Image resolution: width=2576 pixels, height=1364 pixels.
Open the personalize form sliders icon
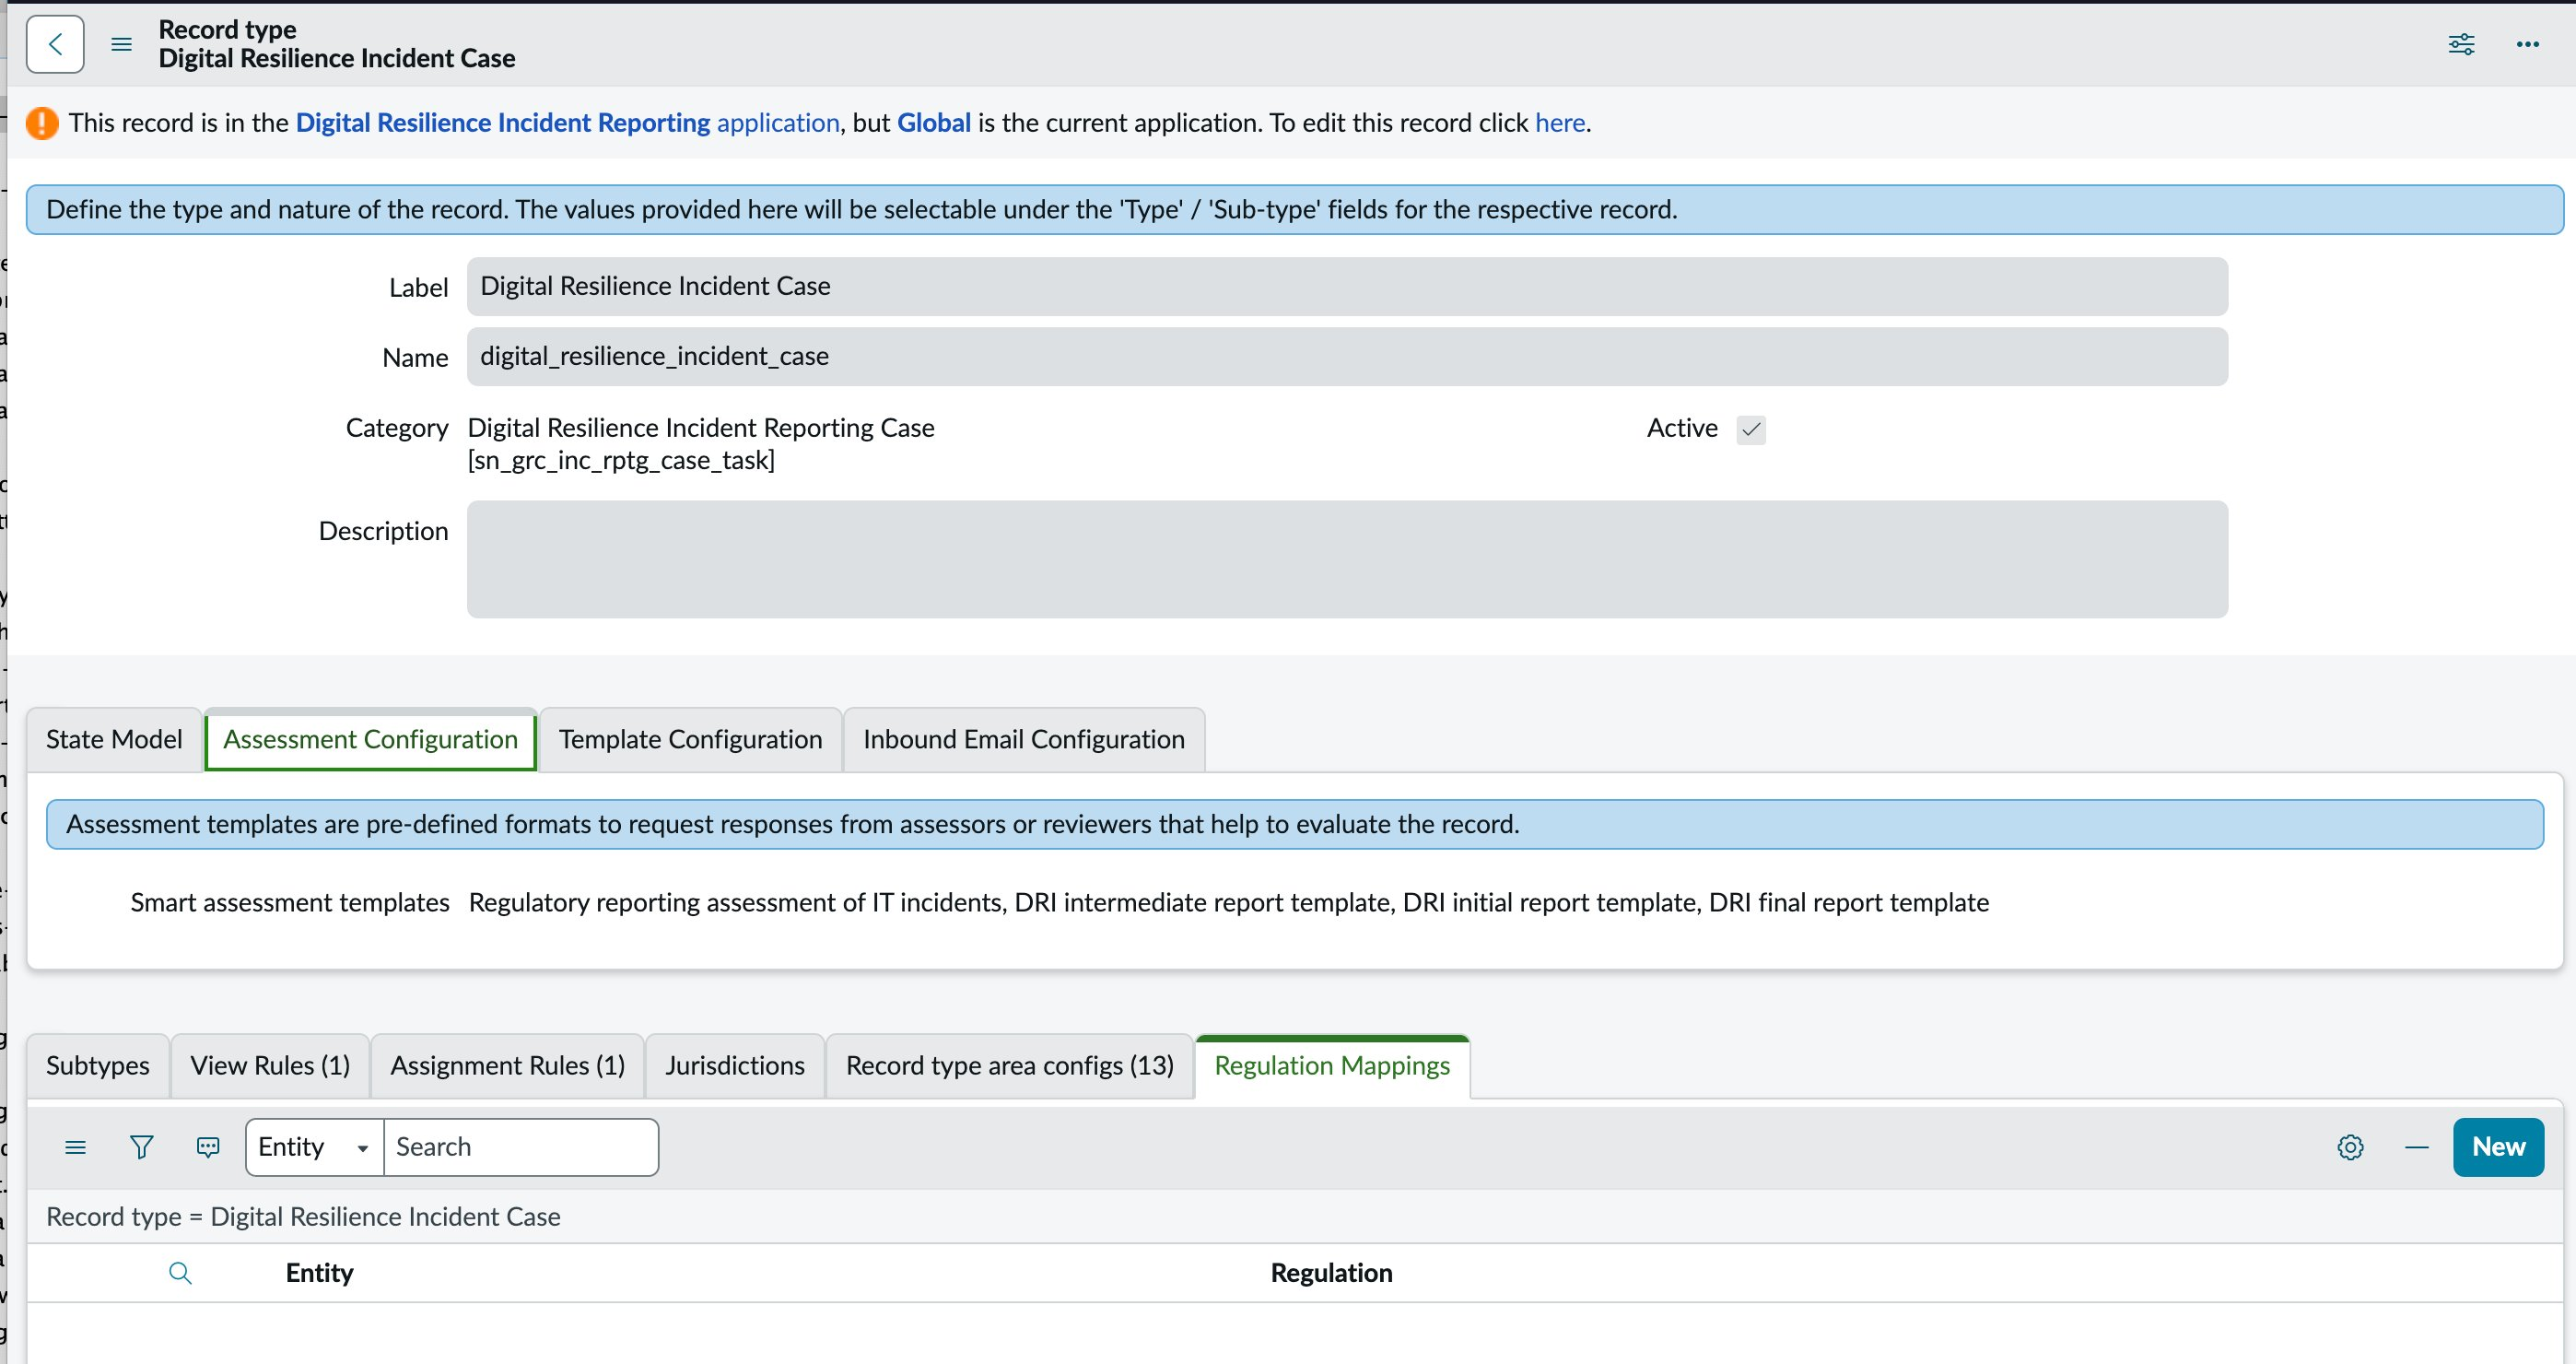[x=2461, y=44]
